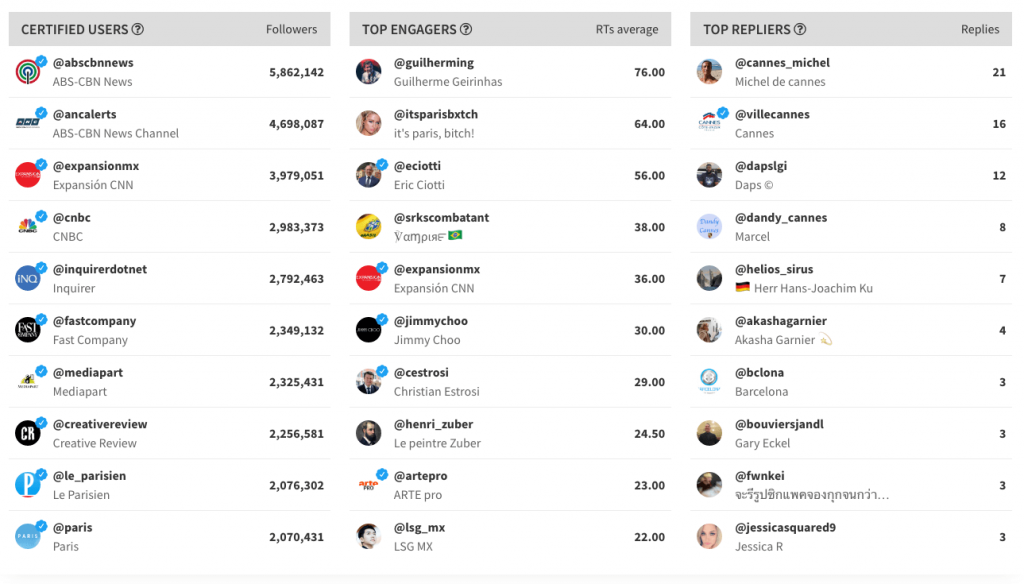1024x584 pixels.
Task: Click the Le Parisien P logo avatar
Action: point(28,485)
